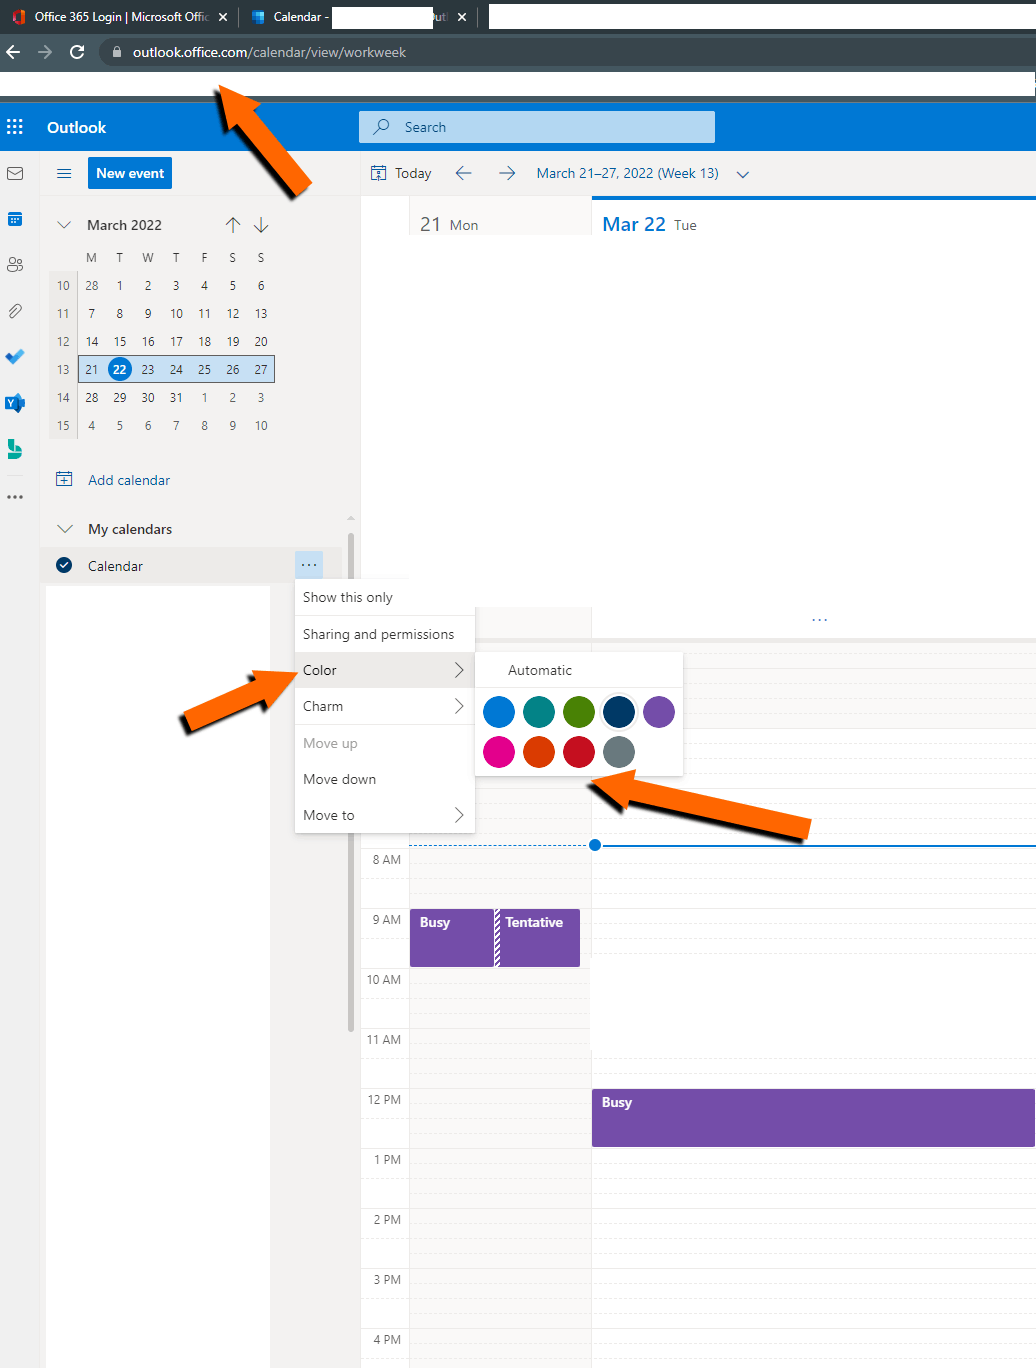This screenshot has width=1036, height=1368.
Task: Select March 31 in the mini calendar
Action: 176,397
